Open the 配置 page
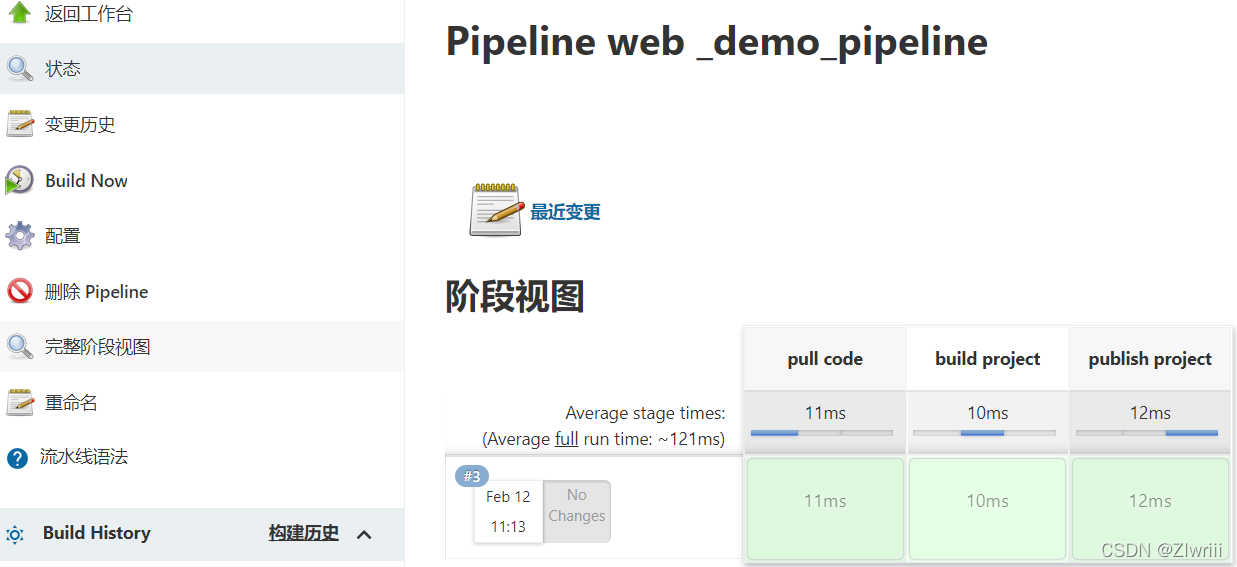Viewport: 1237px width, 567px height. pos(63,236)
